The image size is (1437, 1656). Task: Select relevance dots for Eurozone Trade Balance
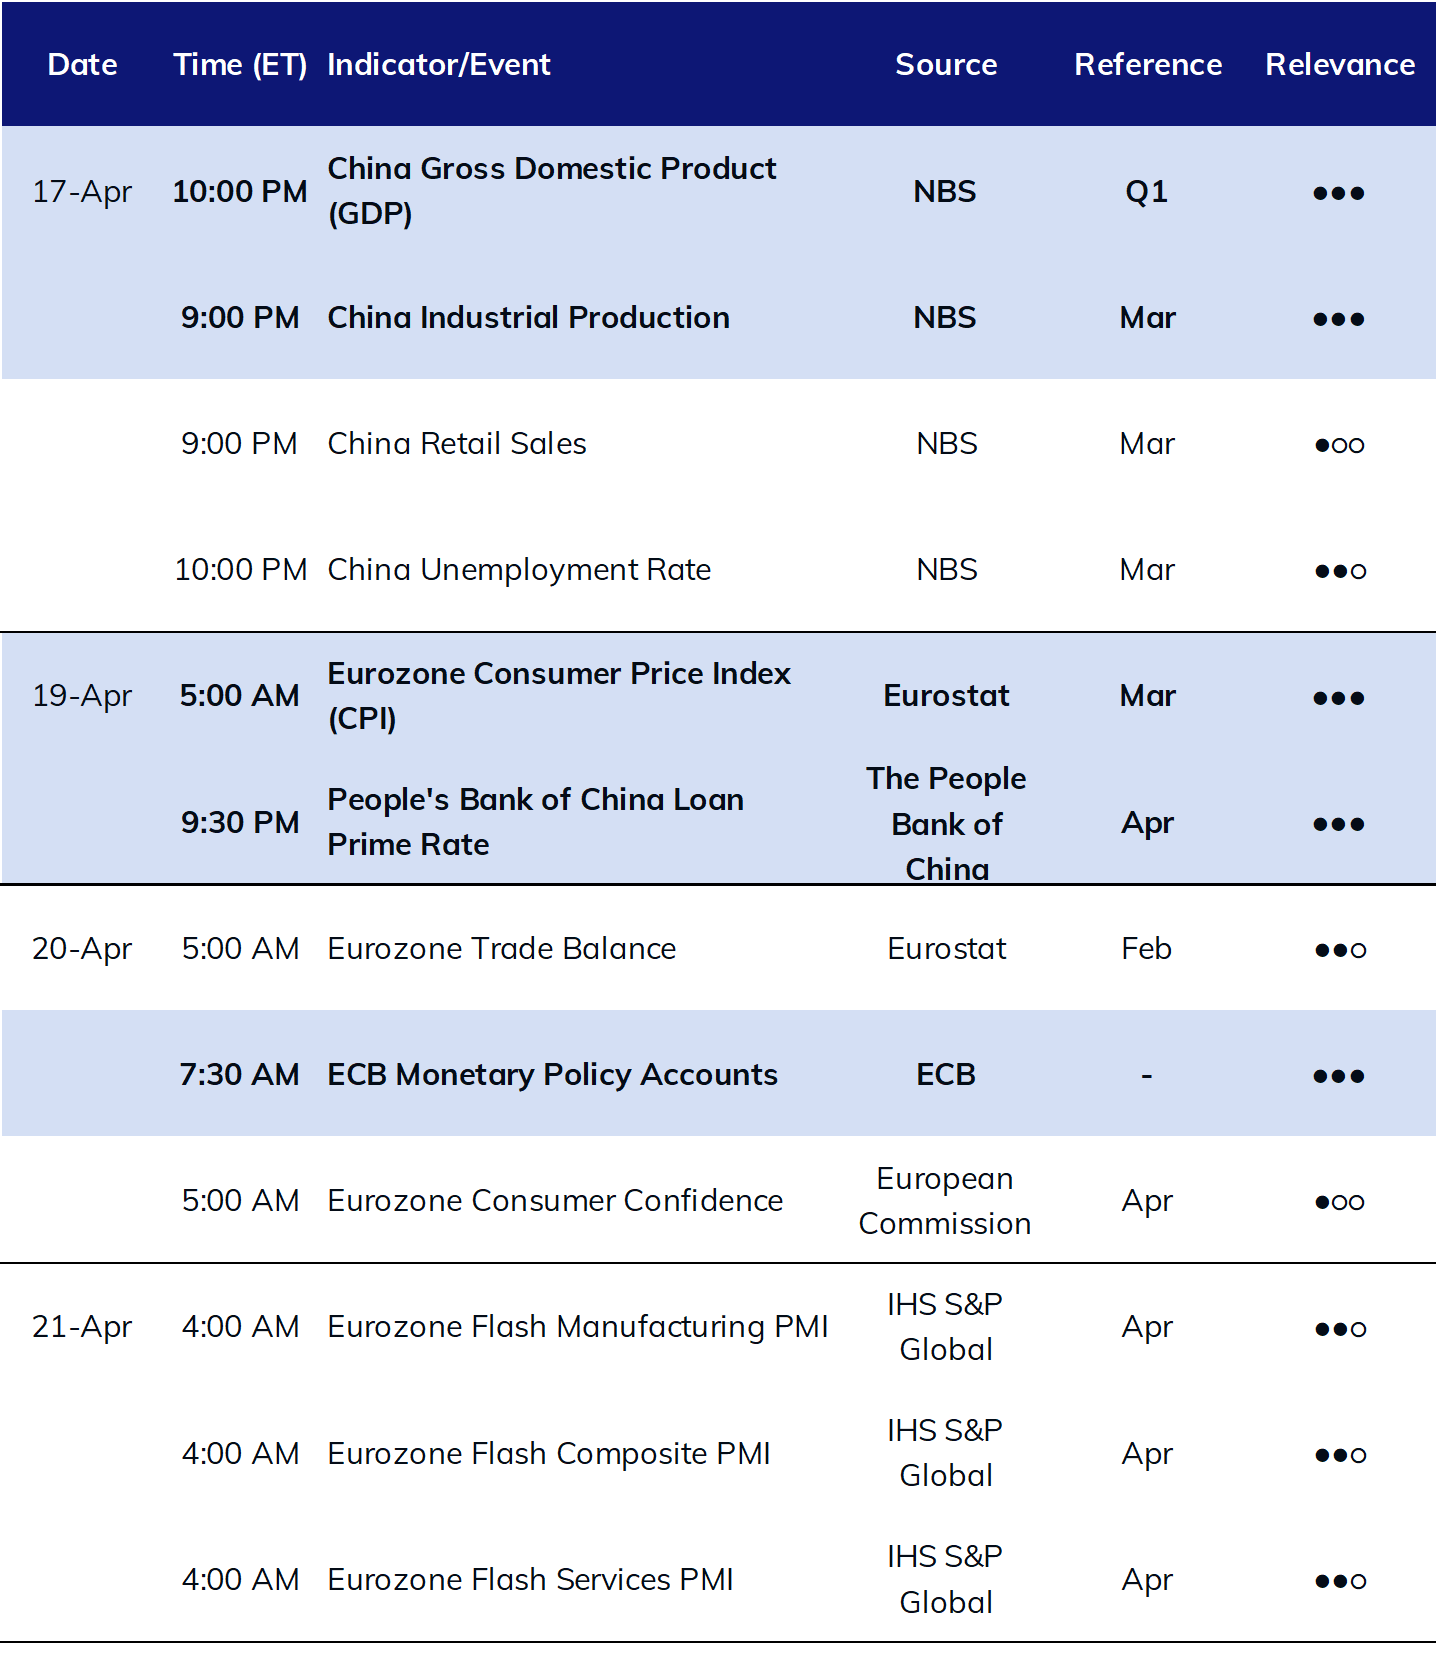tap(1340, 950)
